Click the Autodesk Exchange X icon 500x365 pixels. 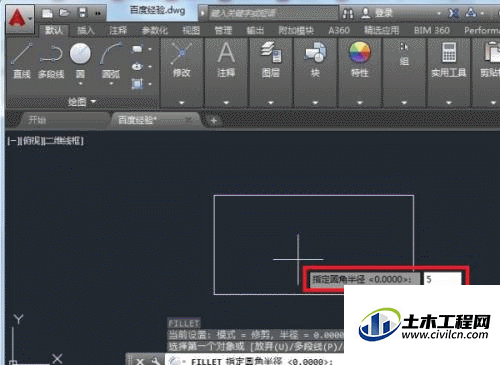pos(453,13)
